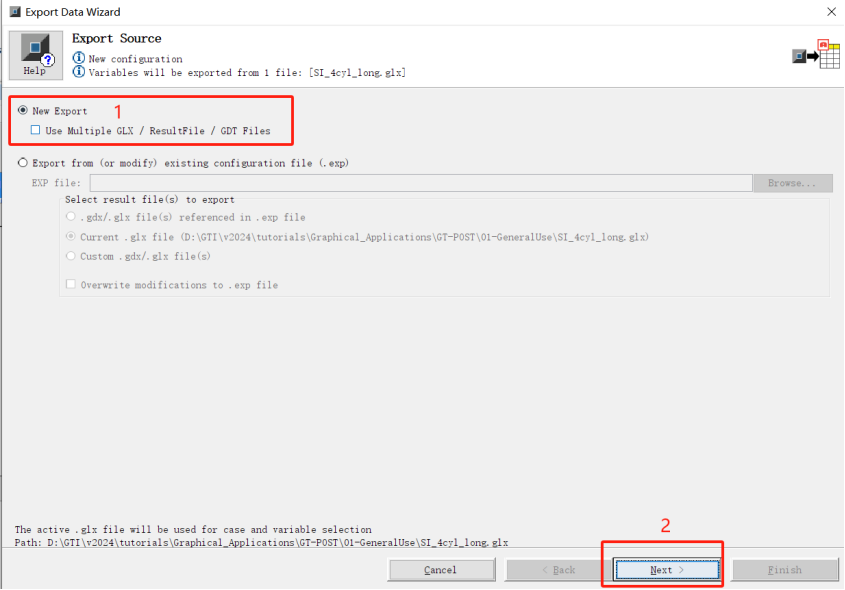Image resolution: width=845 pixels, height=590 pixels.
Task: Close the Export Data Wizard window
Action: click(x=831, y=12)
